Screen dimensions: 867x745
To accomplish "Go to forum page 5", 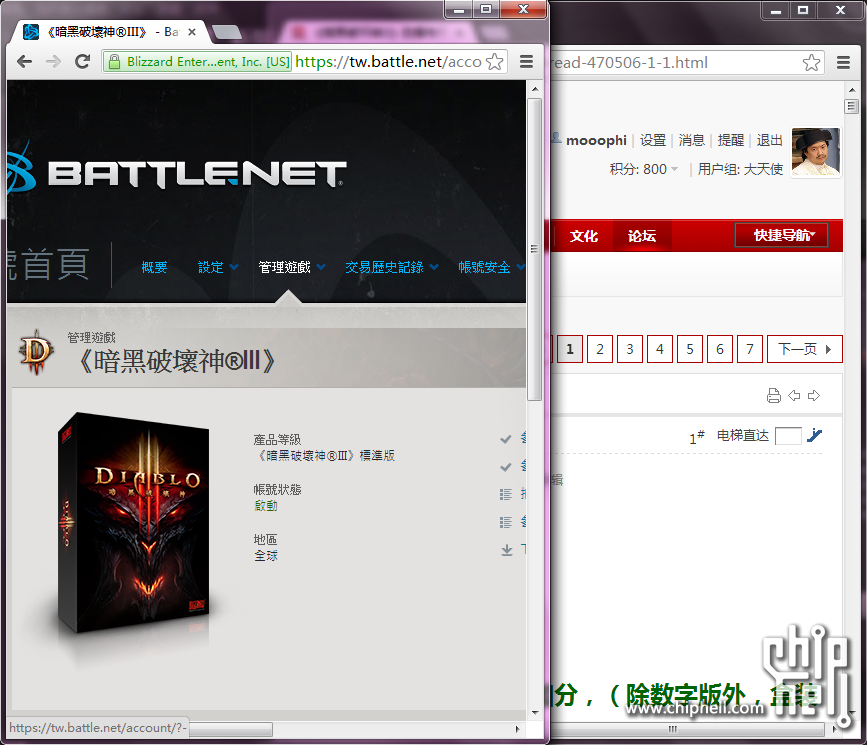I will tap(690, 349).
